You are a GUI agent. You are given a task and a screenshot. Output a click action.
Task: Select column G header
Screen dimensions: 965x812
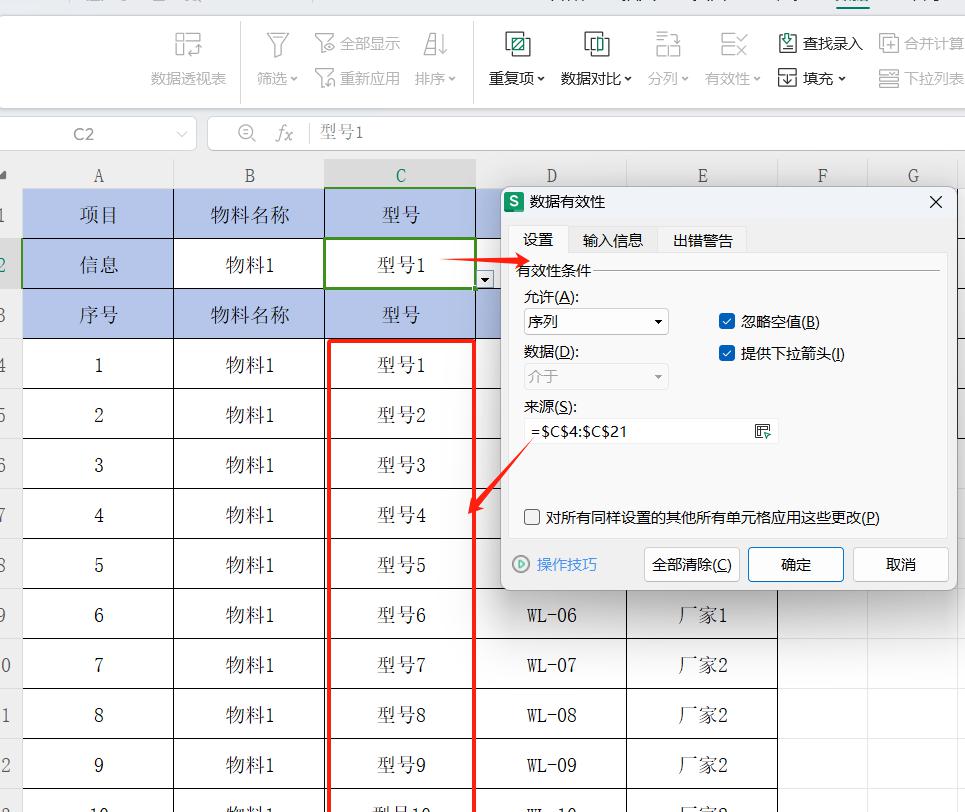pyautogui.click(x=913, y=175)
